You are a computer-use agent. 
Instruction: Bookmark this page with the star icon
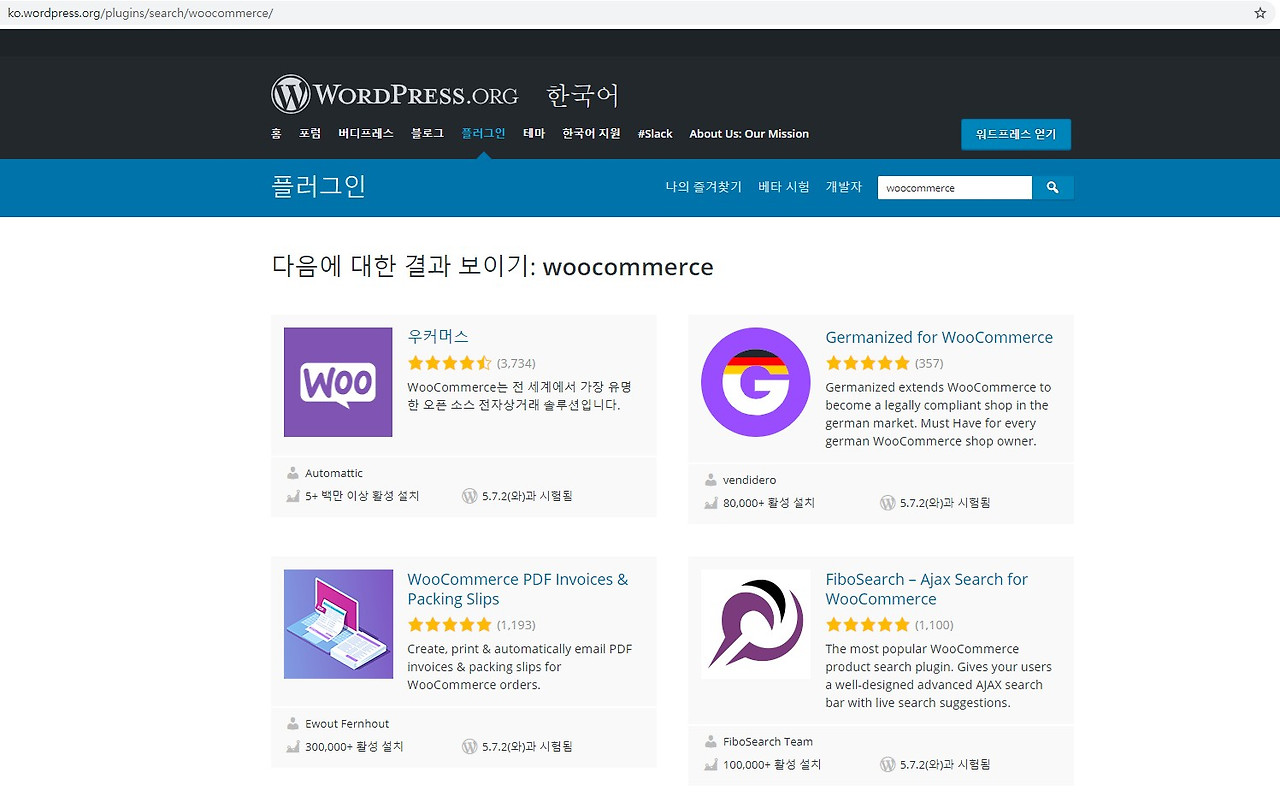tap(1260, 13)
